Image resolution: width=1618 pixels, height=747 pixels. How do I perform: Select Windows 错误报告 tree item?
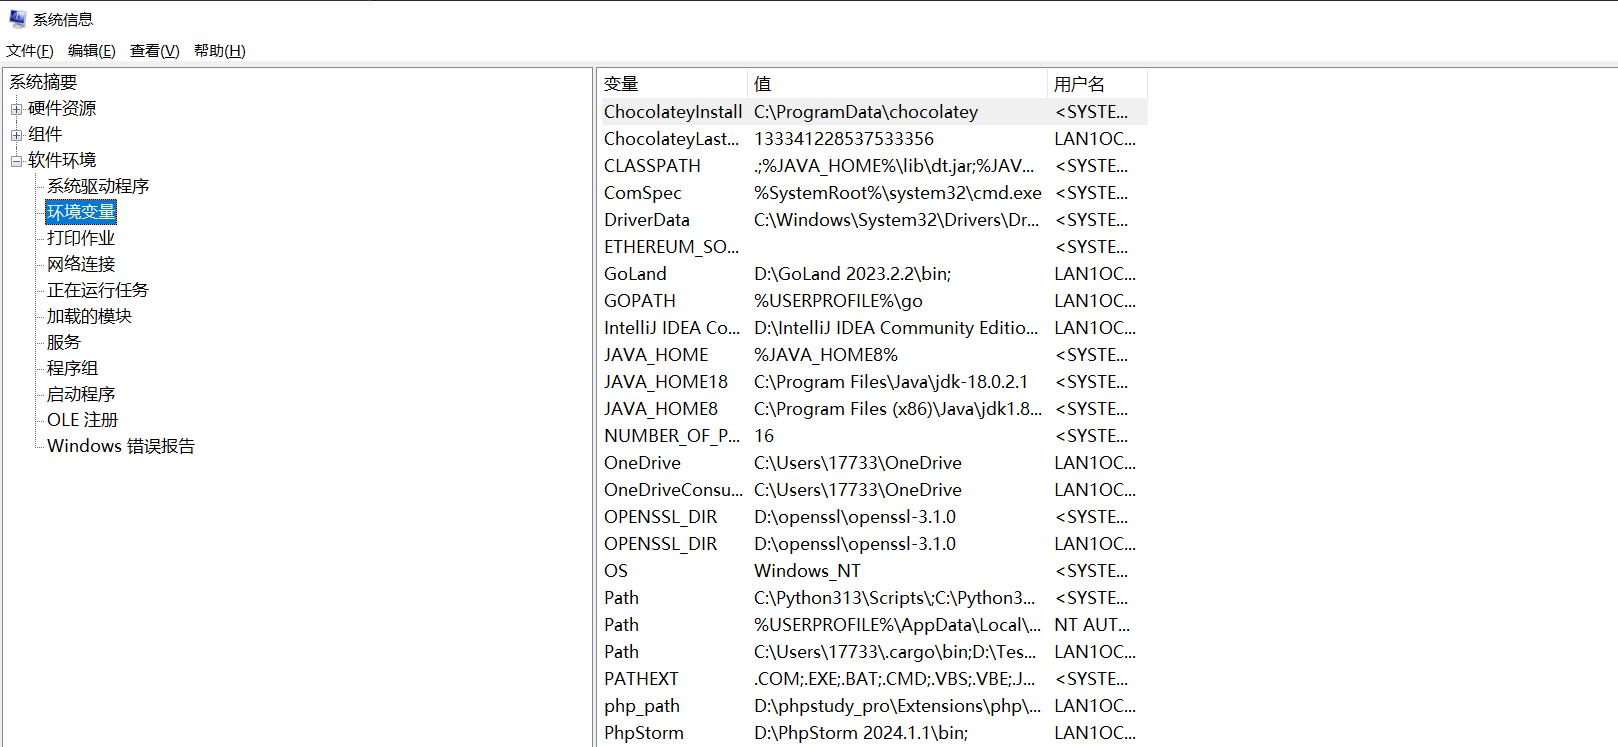tap(120, 446)
